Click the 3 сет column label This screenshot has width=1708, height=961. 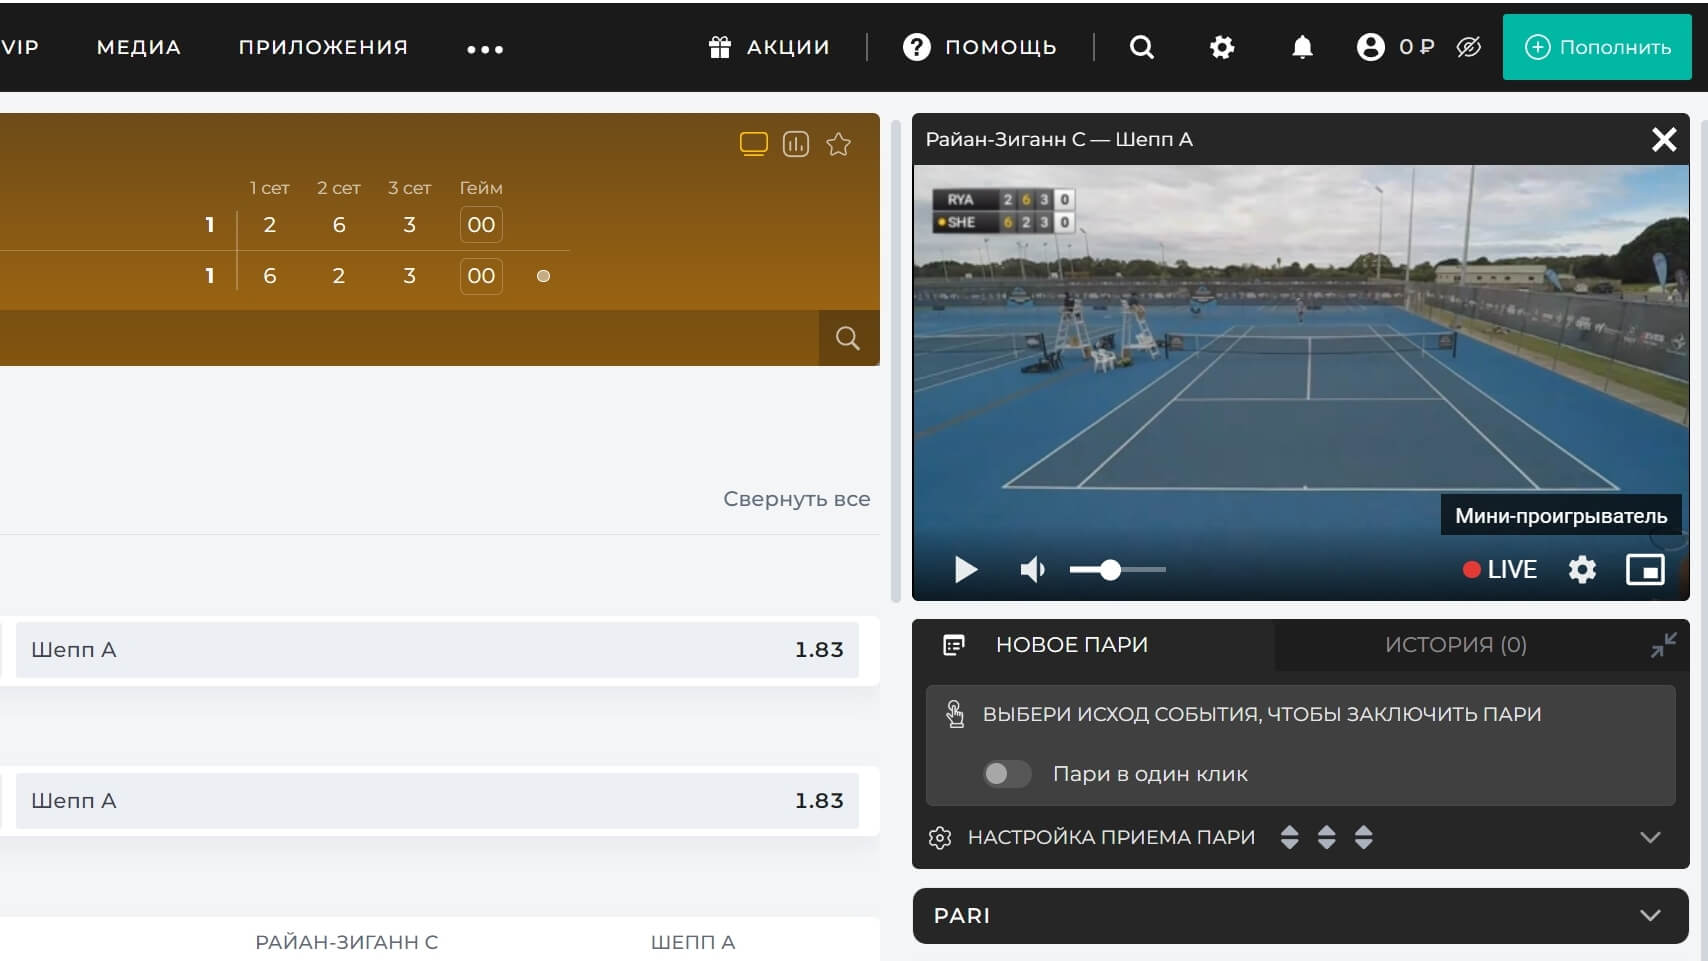409,188
